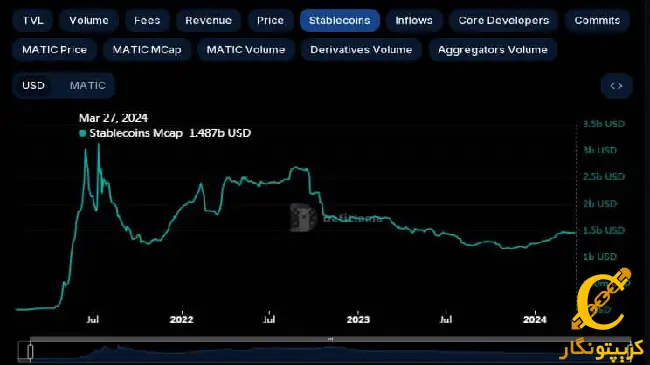Screen dimensions: 650x365
Task: Toggle the Commits chart metric
Action: (x=597, y=20)
